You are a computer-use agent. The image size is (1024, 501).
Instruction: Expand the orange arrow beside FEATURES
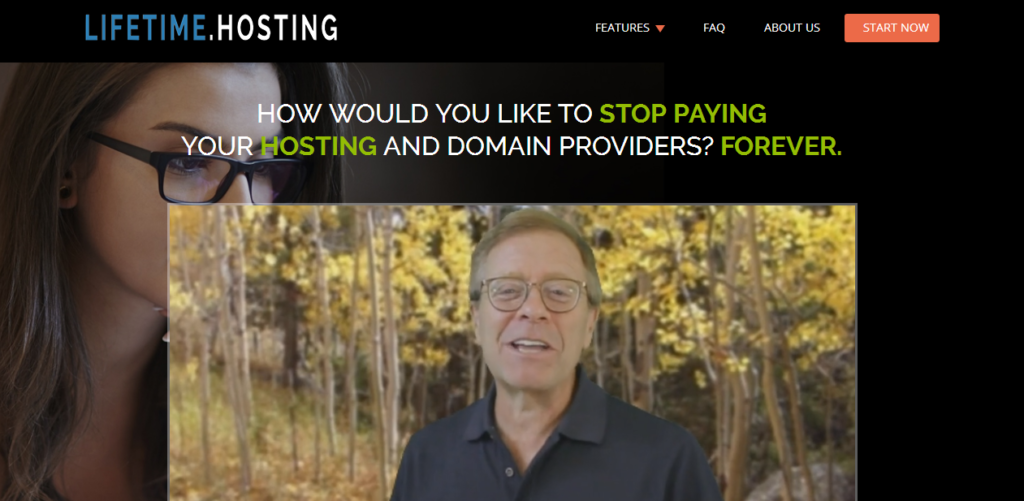660,29
